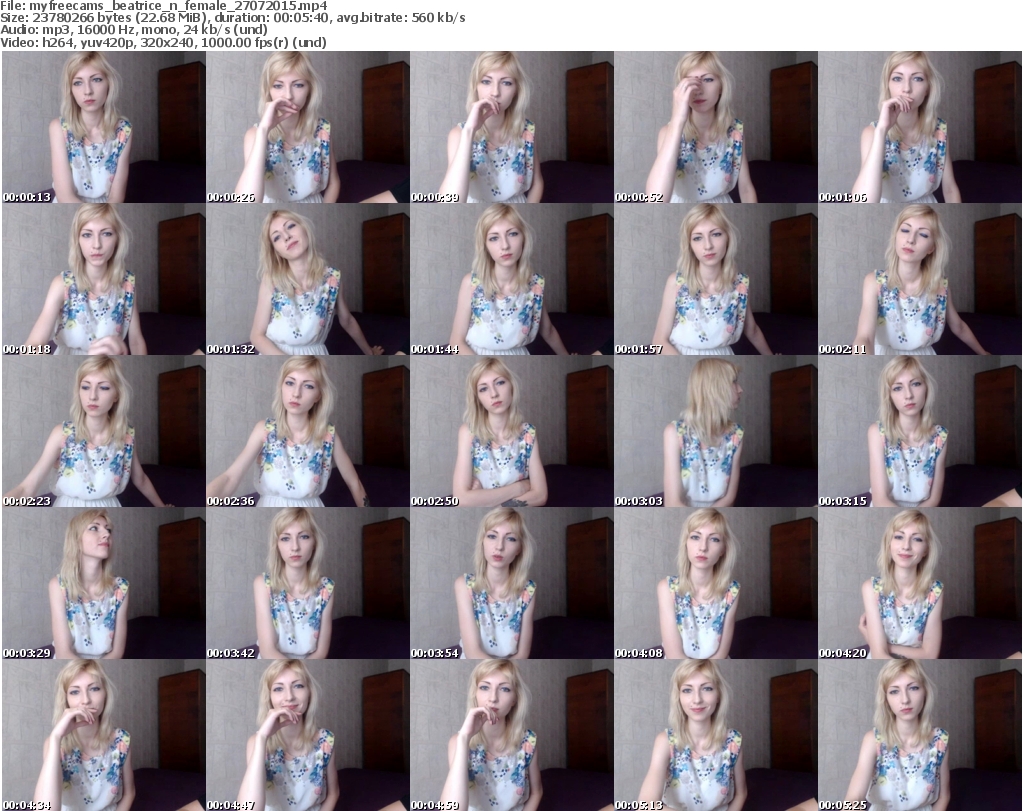Select the thumbnail frame at 00:03:29

coord(104,583)
